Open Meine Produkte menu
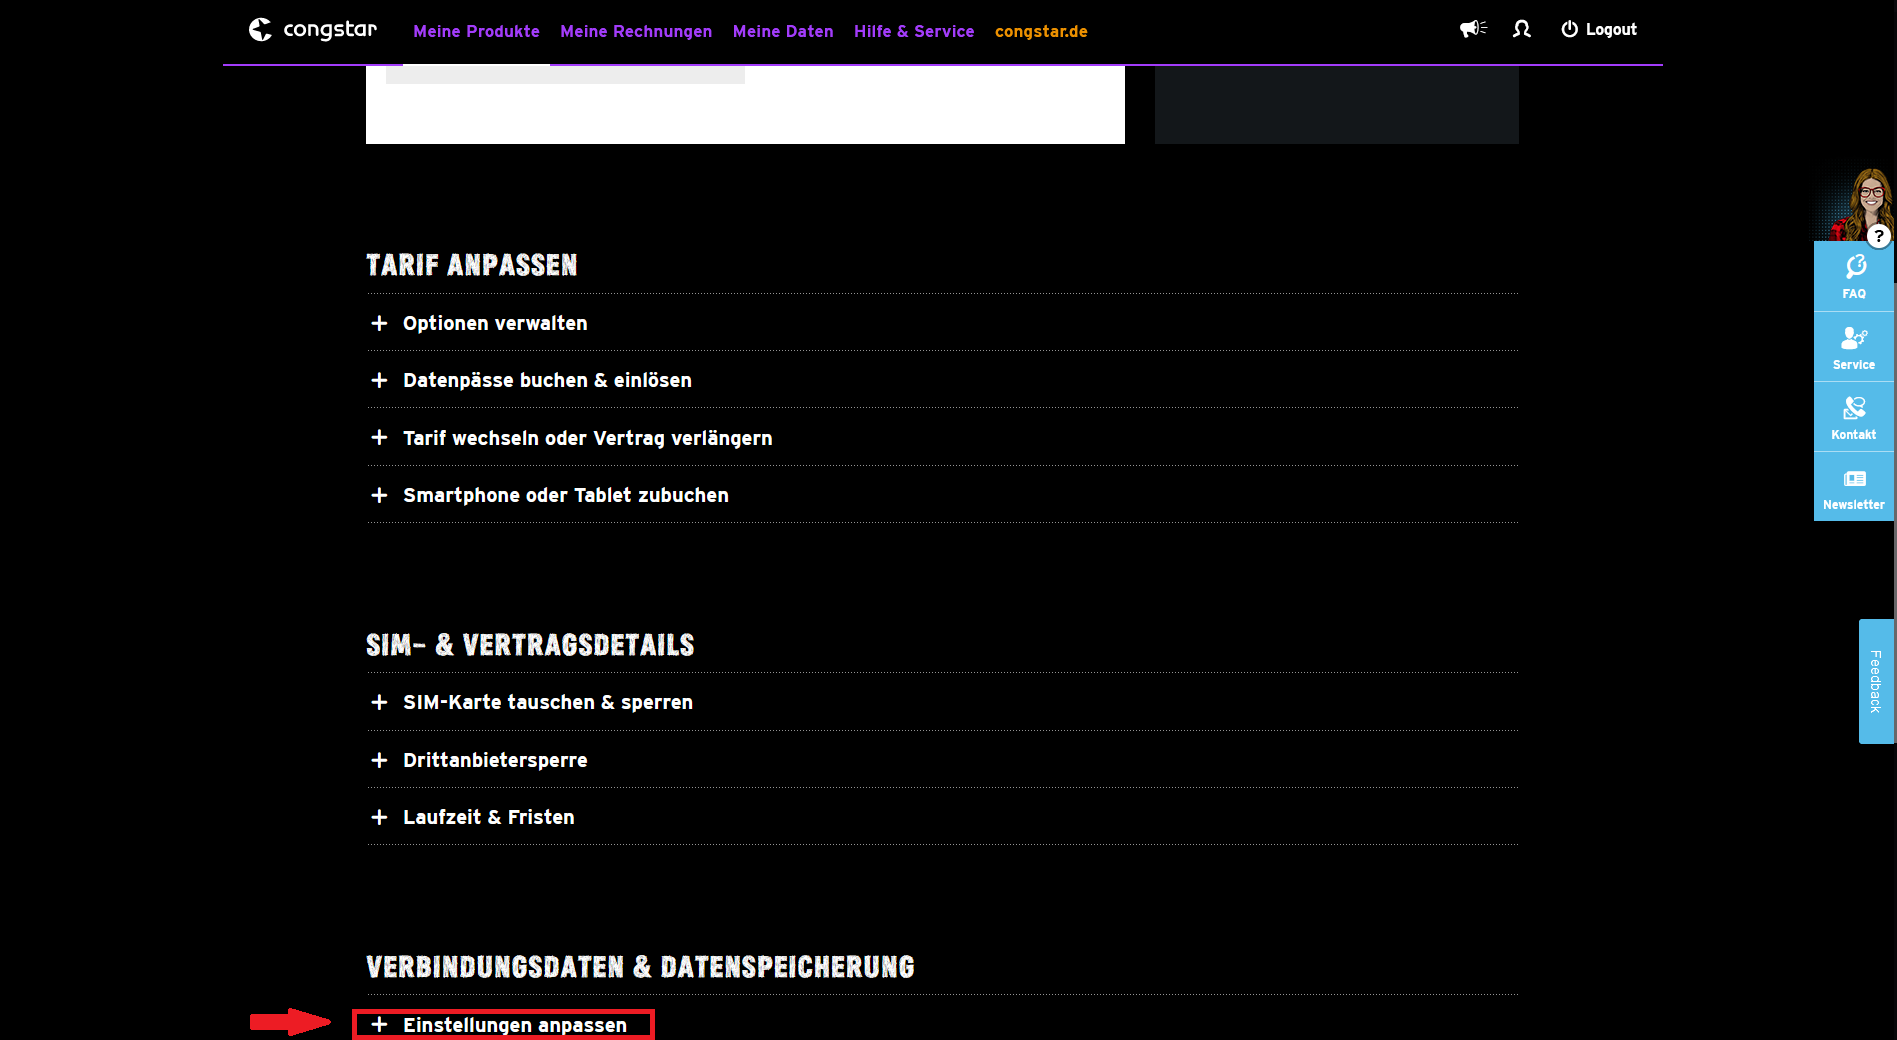Viewport: 1897px width, 1040px height. (x=476, y=31)
